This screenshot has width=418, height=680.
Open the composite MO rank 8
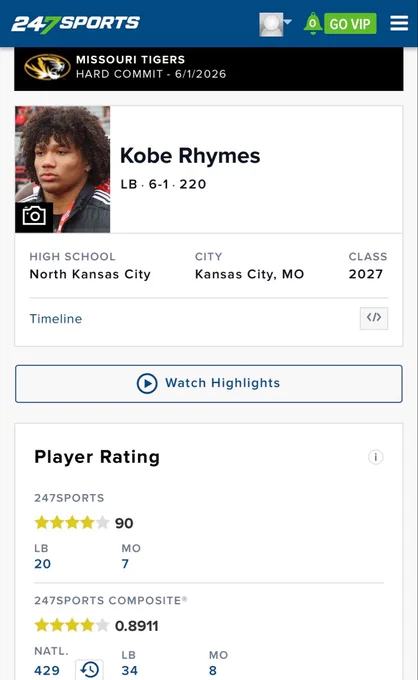pos(212,670)
